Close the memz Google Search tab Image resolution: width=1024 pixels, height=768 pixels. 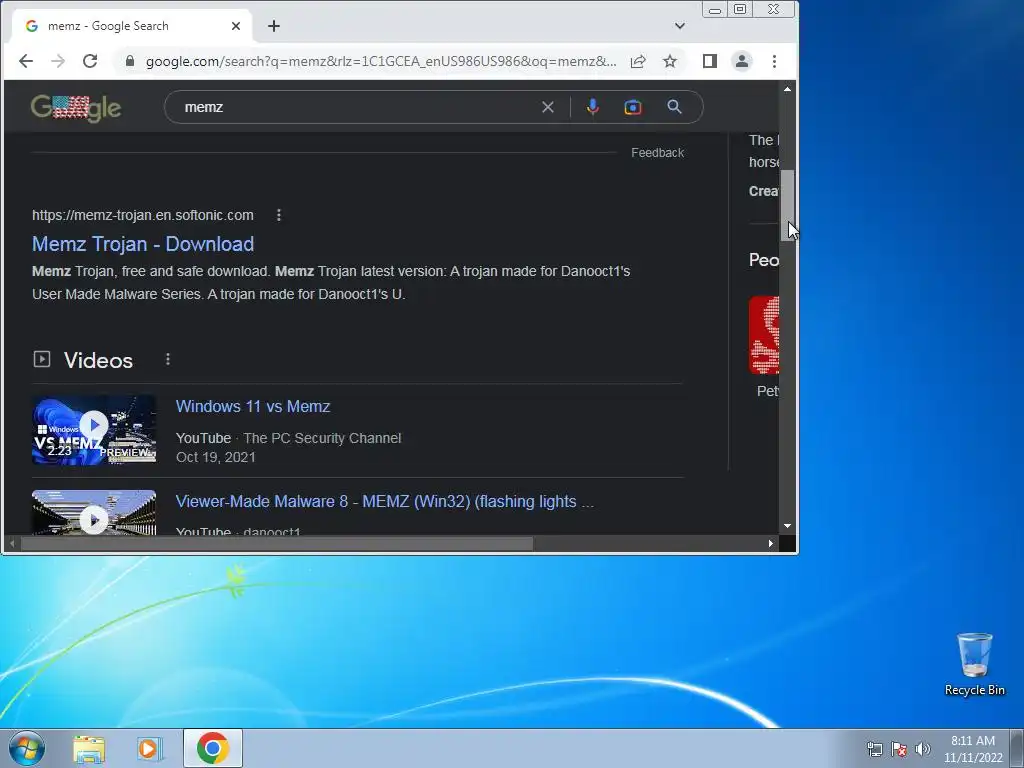[x=236, y=26]
